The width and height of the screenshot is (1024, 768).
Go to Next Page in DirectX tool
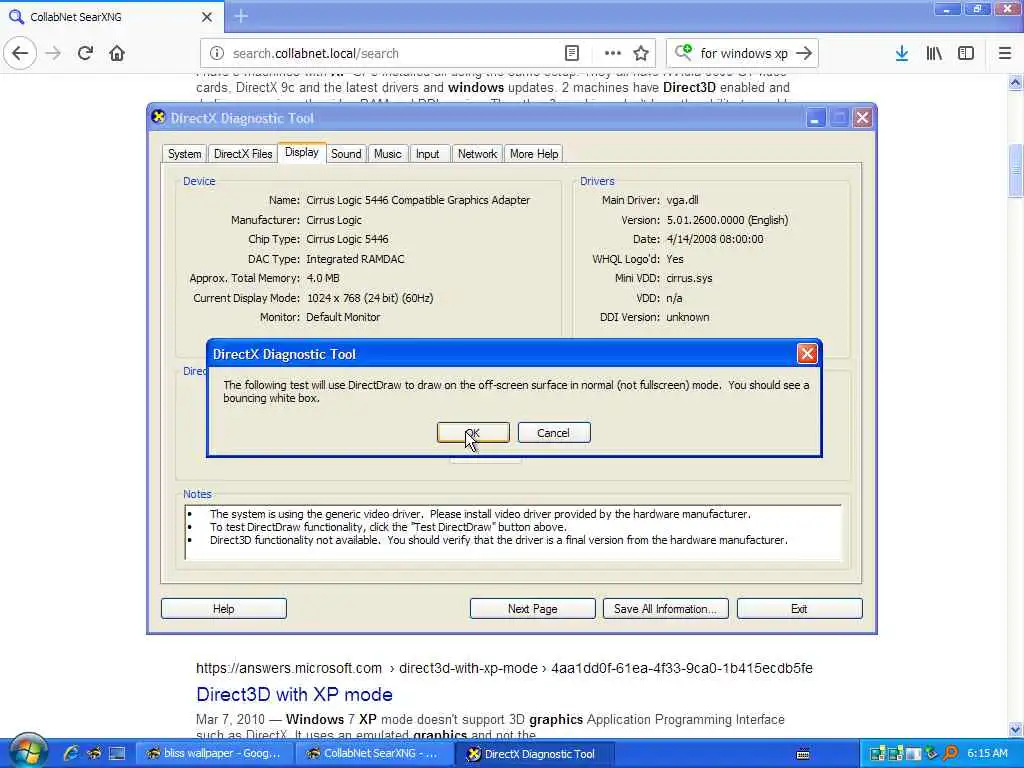[x=532, y=608]
